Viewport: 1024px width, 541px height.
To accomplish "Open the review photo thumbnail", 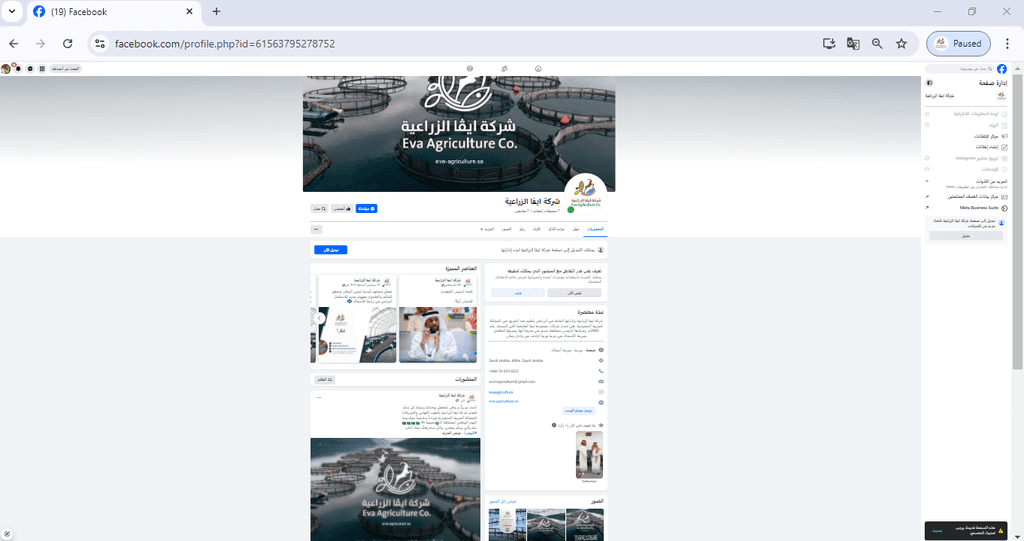I will (x=589, y=455).
